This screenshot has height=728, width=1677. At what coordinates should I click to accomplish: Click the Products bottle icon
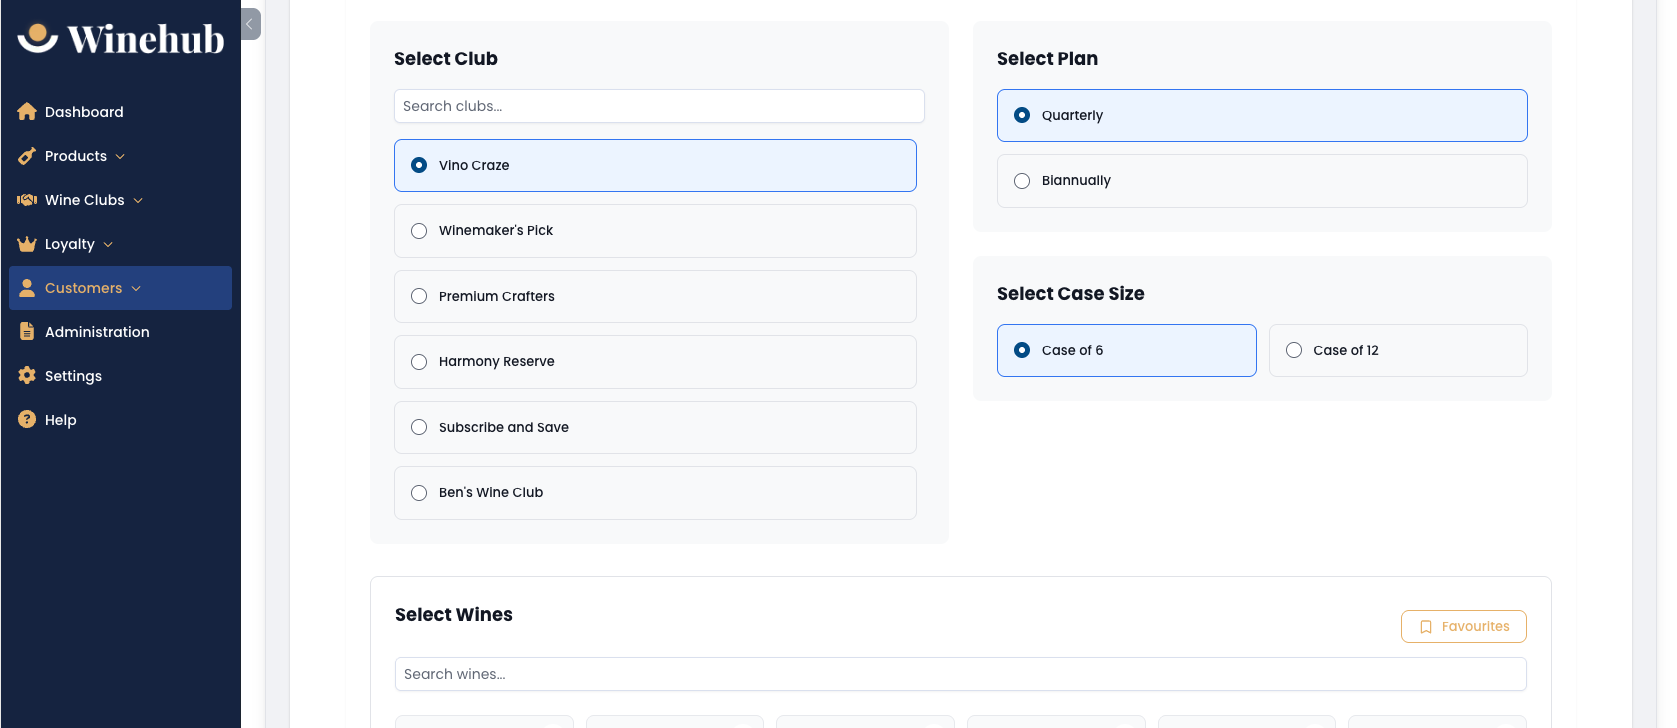tap(27, 156)
